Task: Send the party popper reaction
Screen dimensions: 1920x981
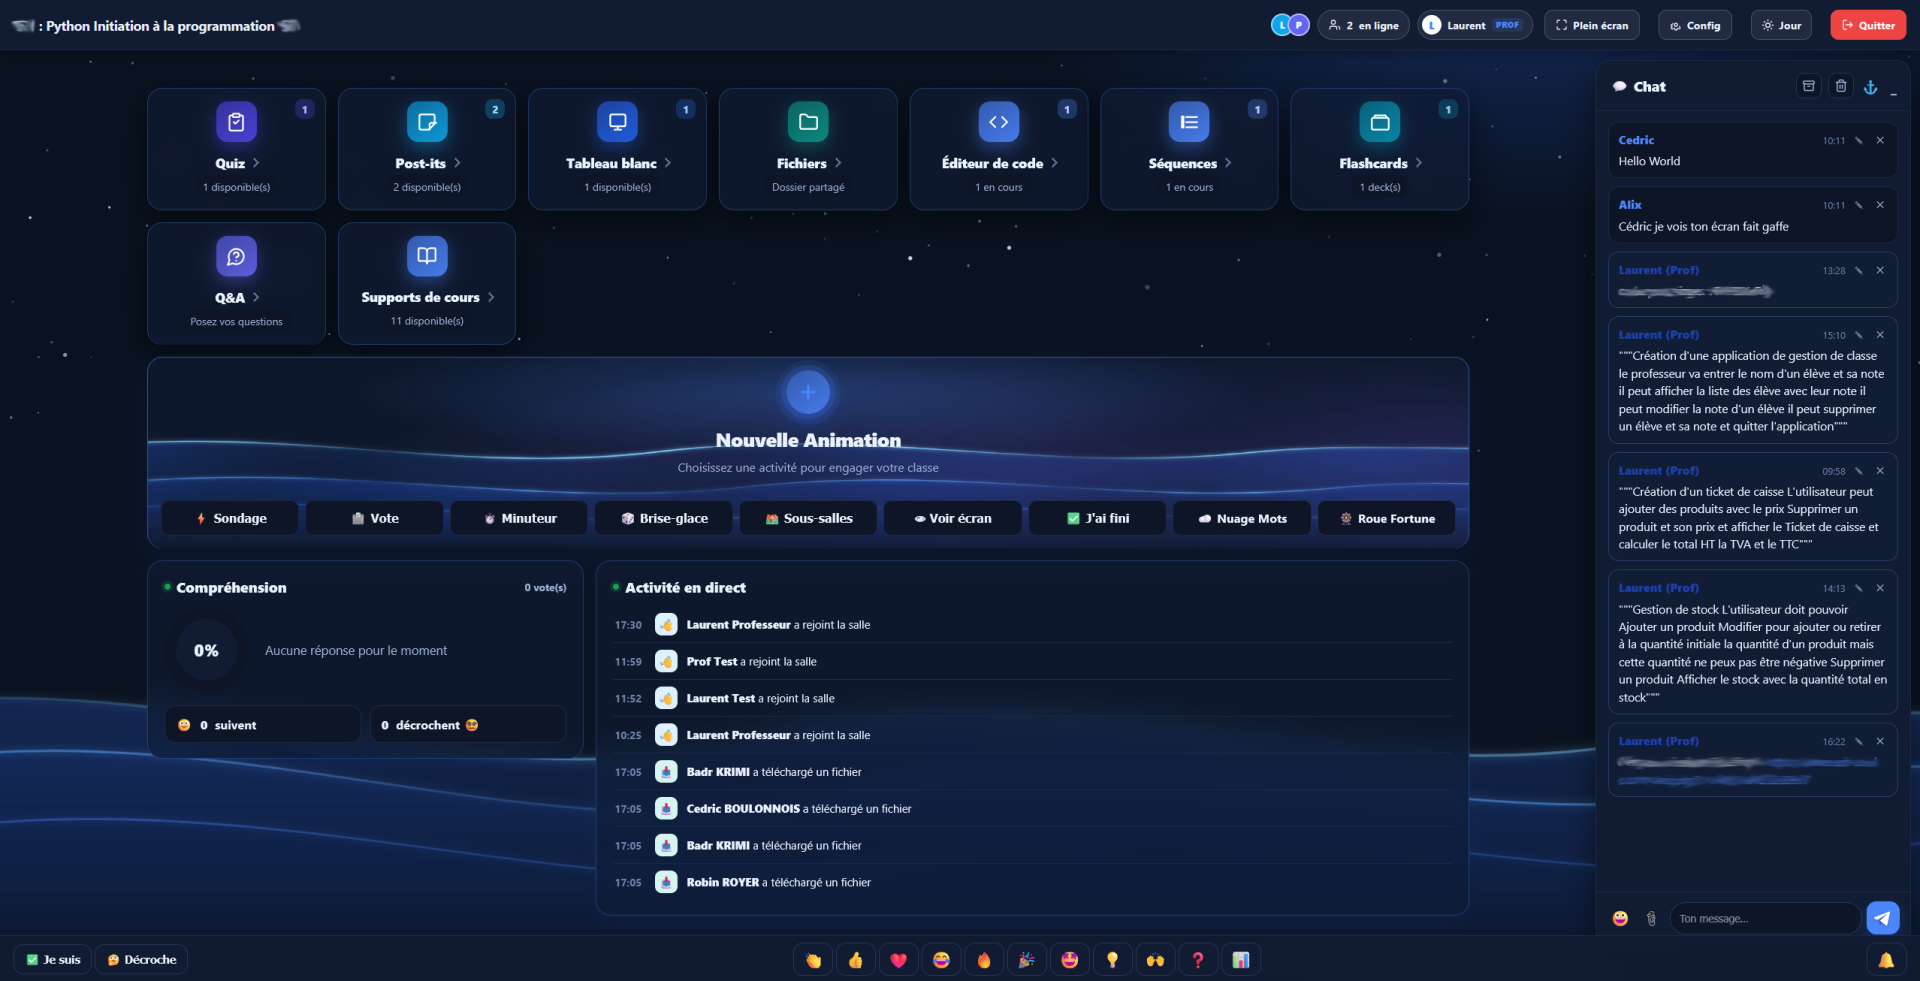Action: coord(1026,960)
